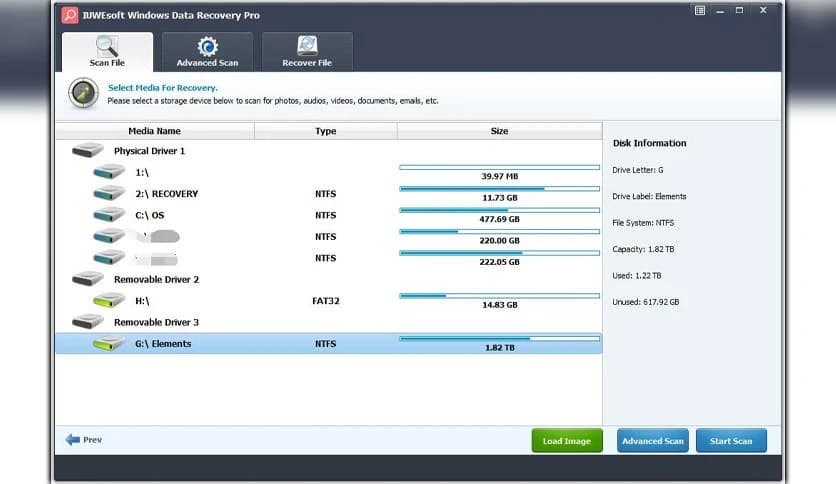Select the C:\ OS partition

(x=329, y=215)
